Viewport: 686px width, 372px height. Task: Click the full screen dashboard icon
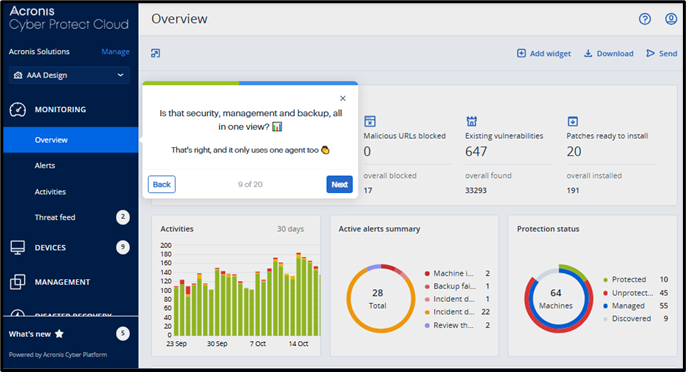click(155, 53)
